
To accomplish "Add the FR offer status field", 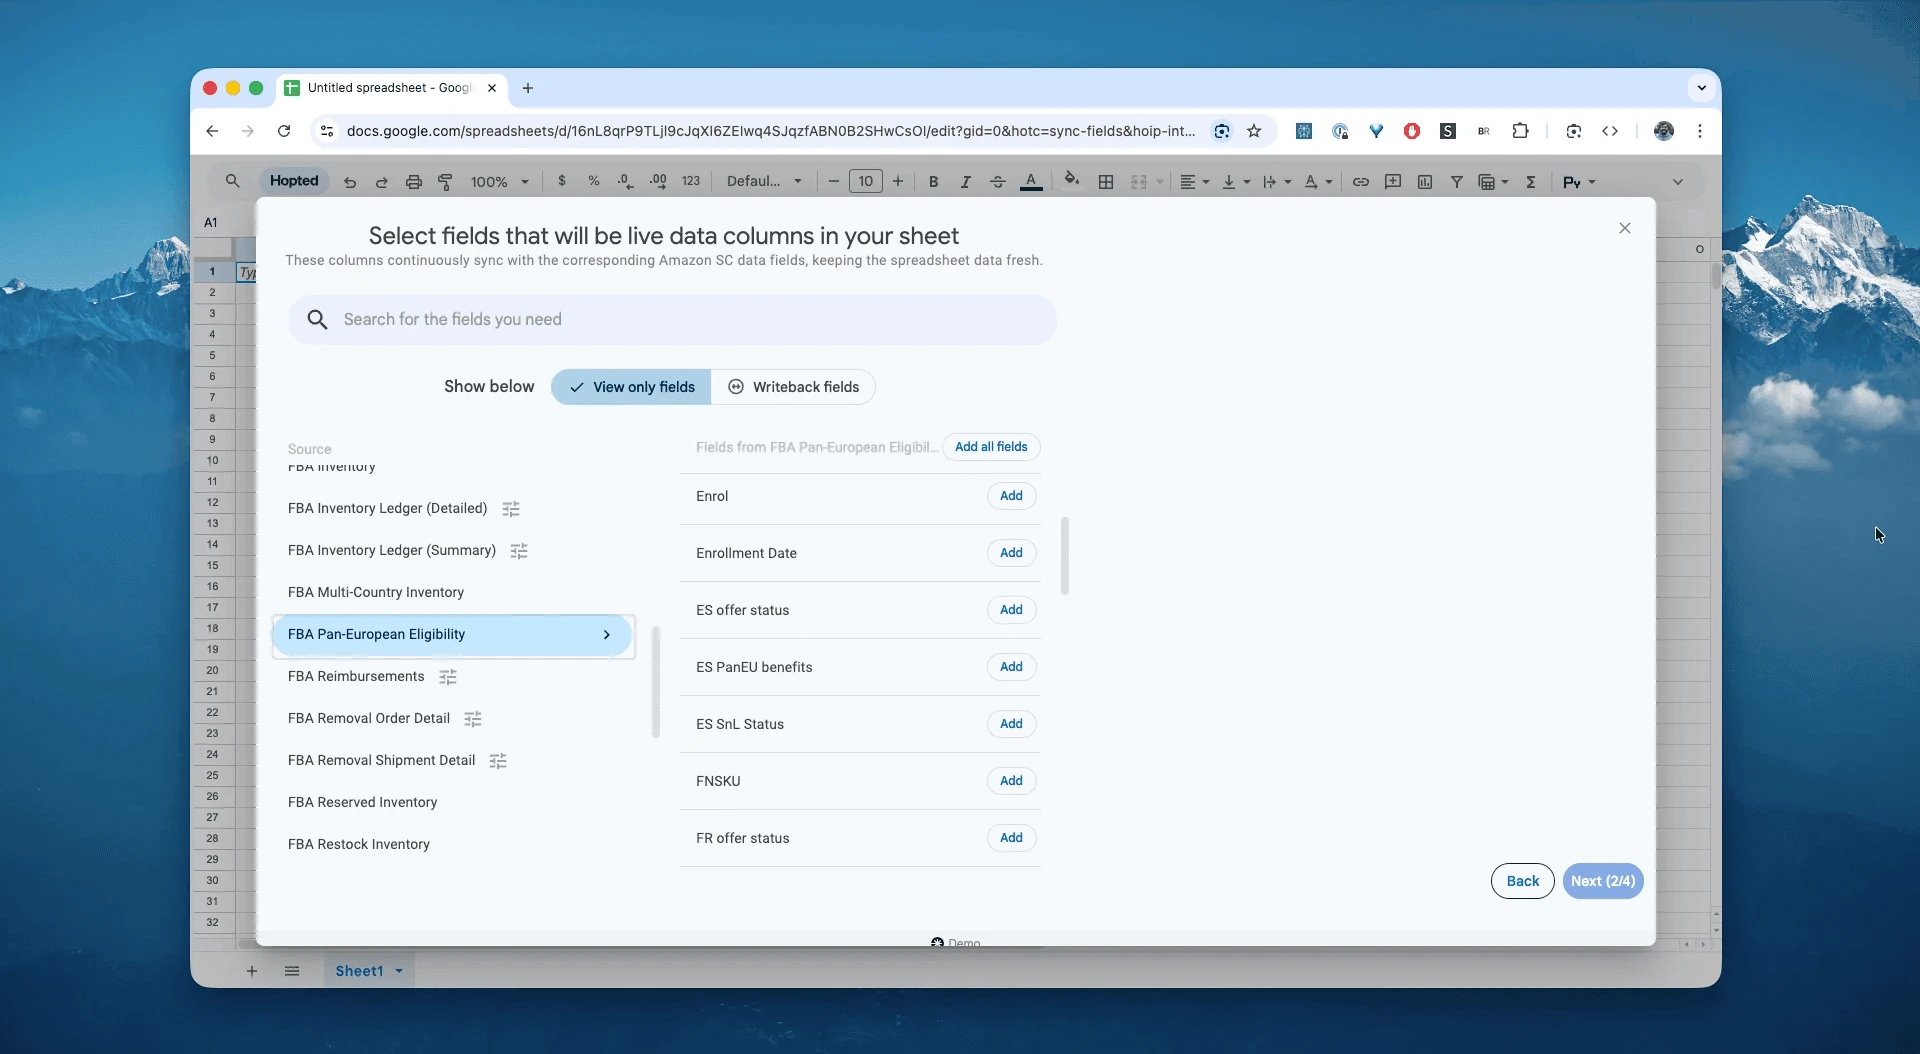I will pos(1011,838).
